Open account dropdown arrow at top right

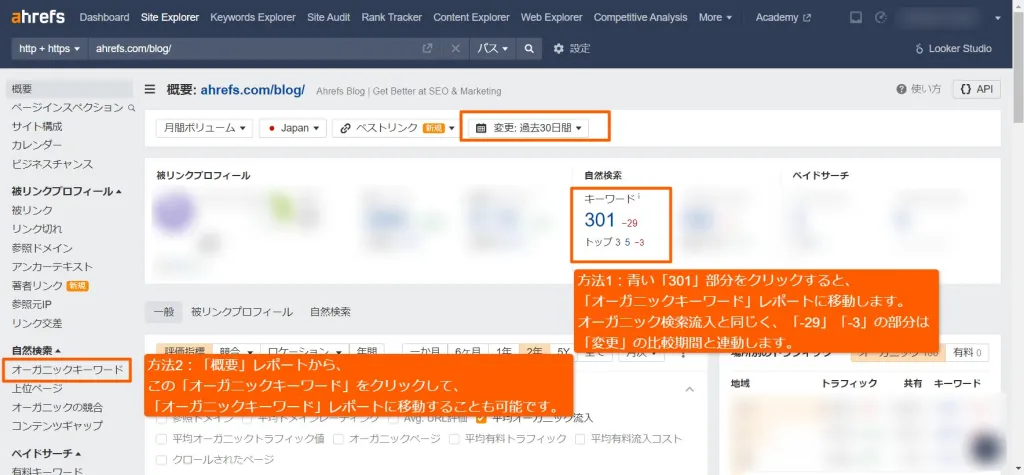997,18
